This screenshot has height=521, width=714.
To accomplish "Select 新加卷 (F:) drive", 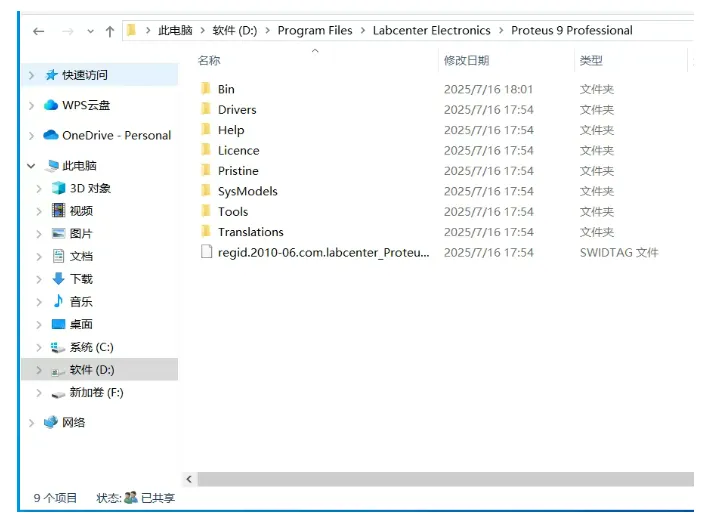I will [x=97, y=393].
